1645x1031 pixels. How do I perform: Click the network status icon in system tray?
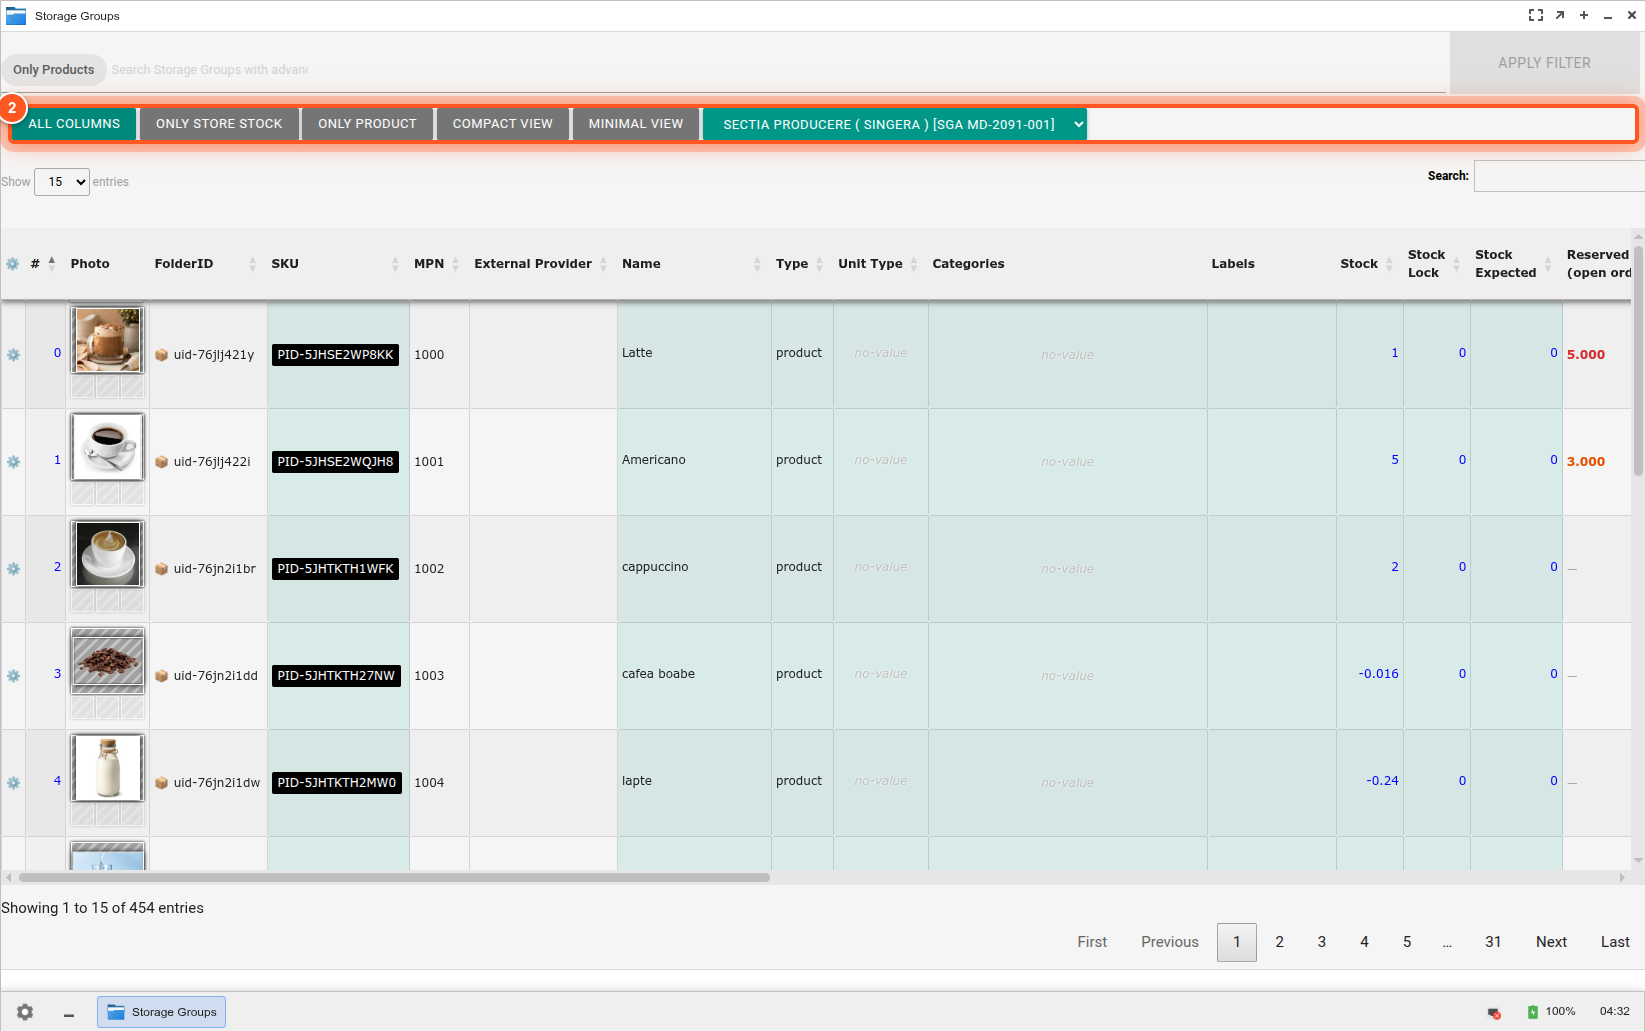point(1494,1013)
